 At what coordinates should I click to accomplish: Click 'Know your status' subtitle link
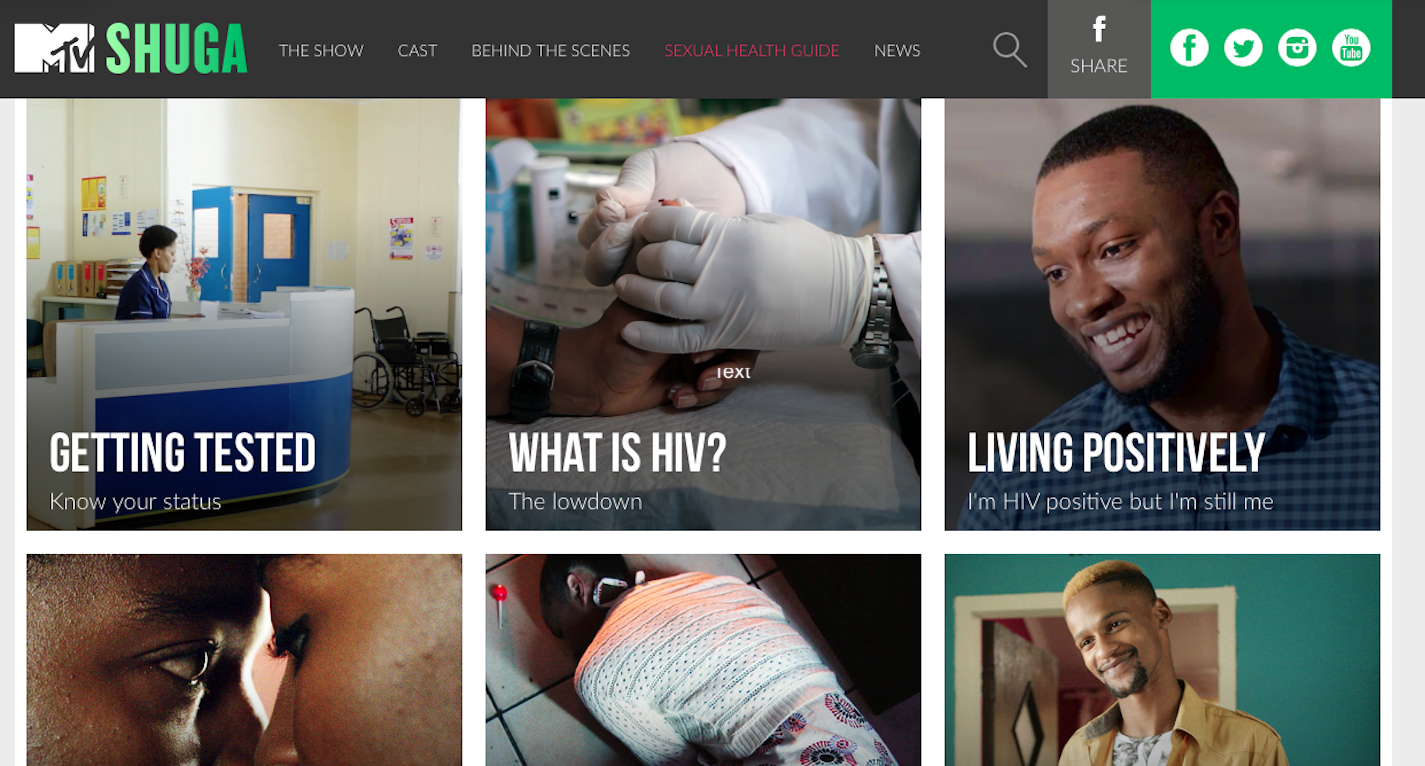pos(135,502)
